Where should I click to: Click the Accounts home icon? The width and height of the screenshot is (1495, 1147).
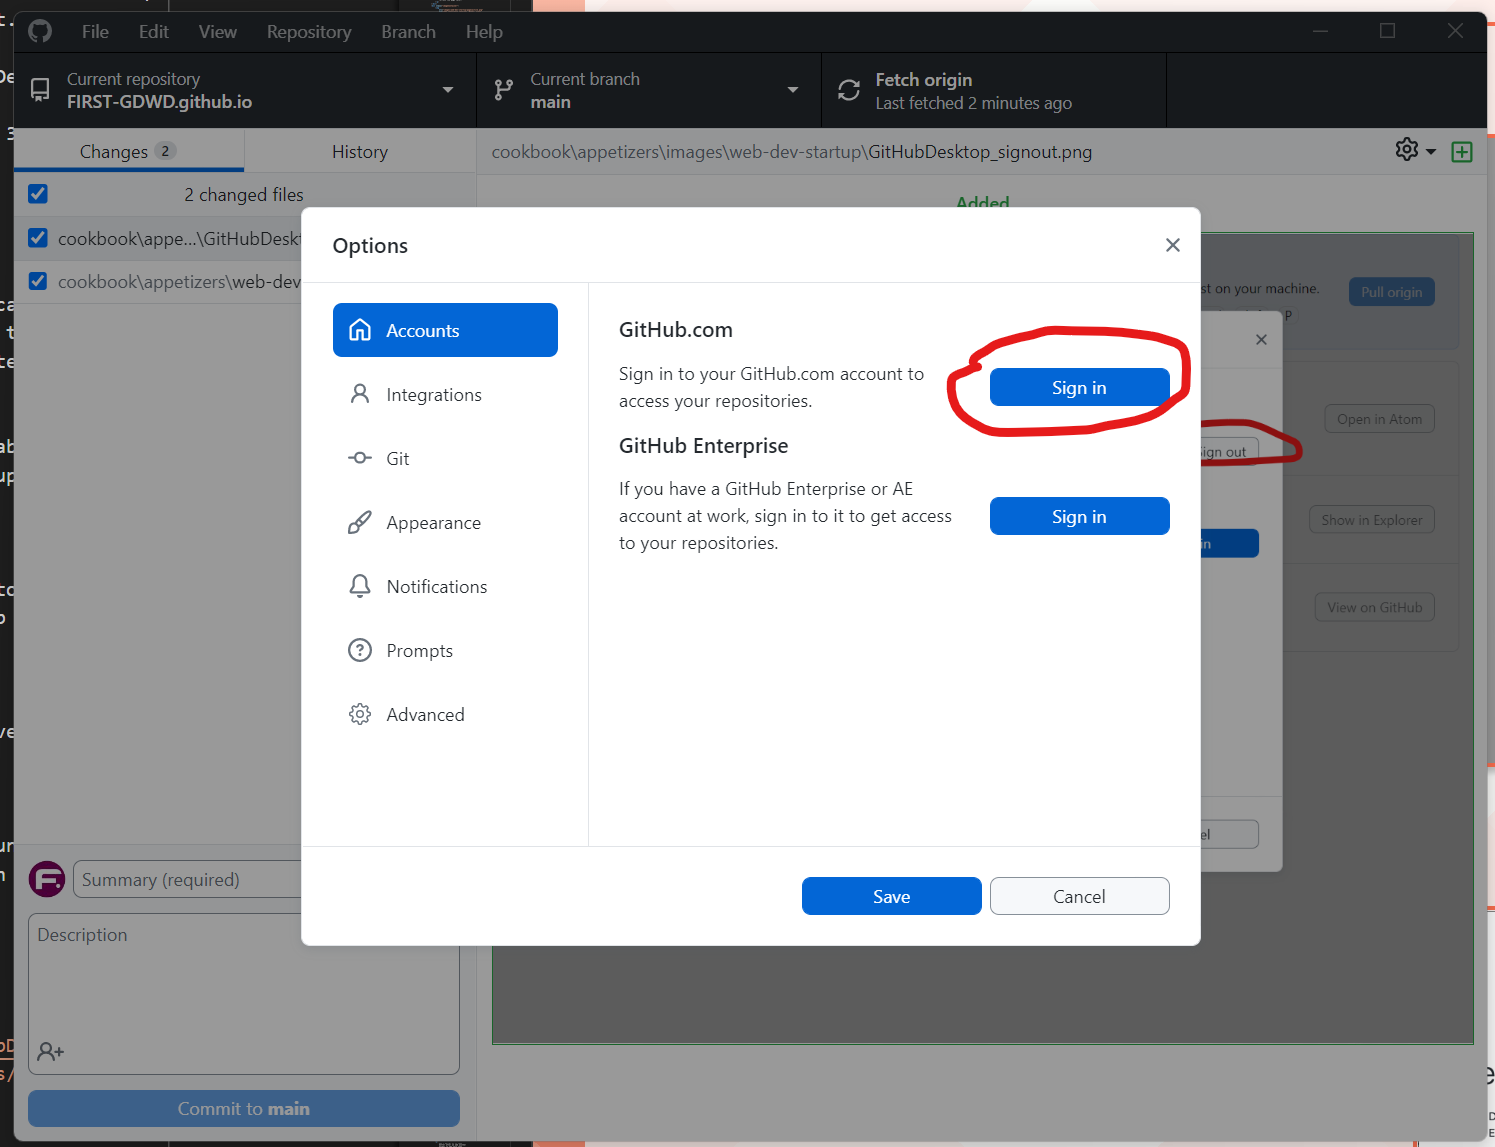pos(360,330)
